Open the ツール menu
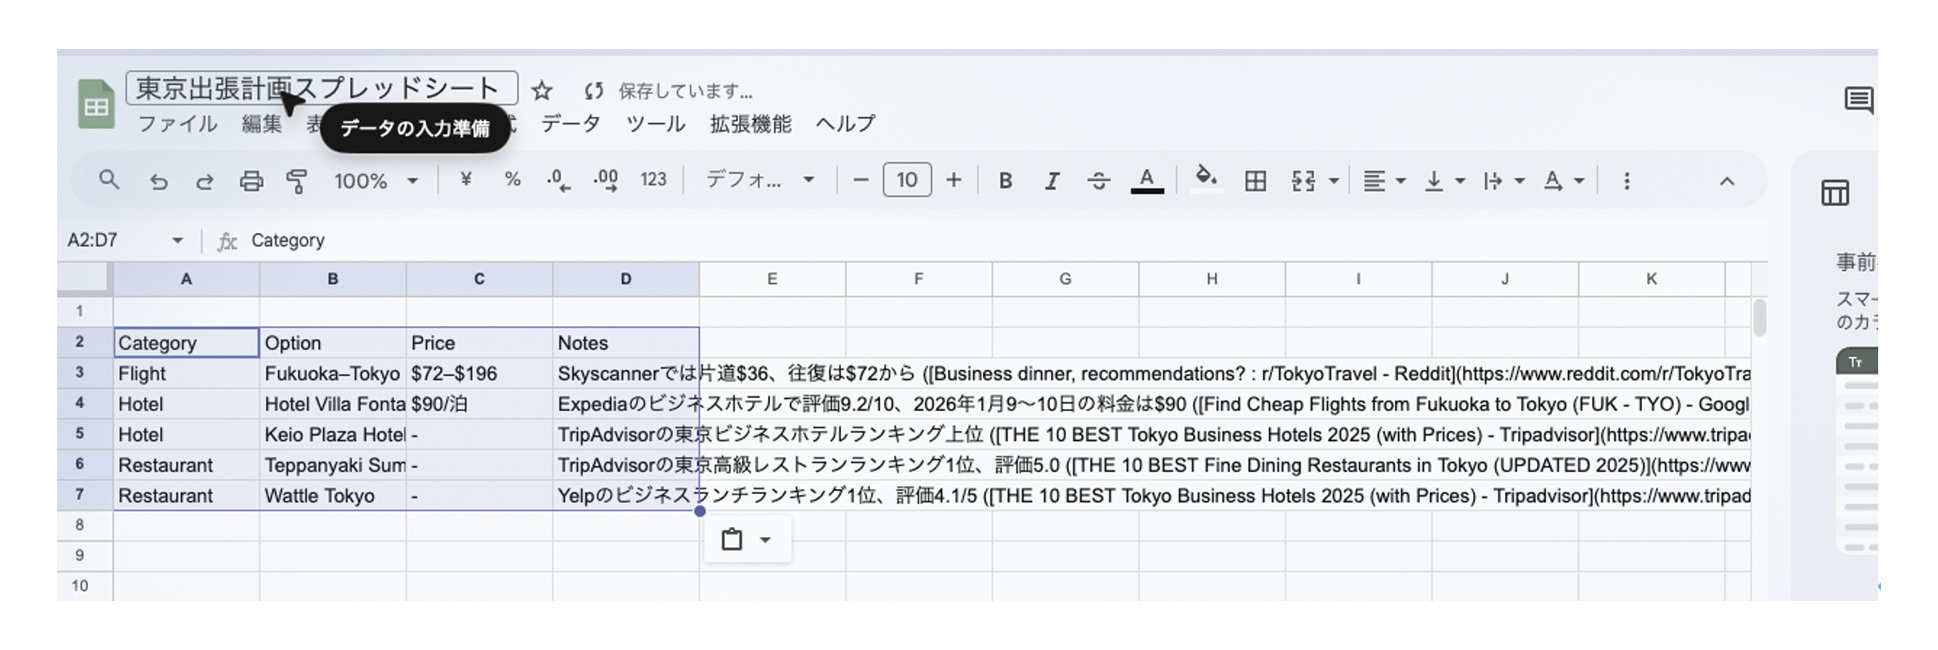1938x650 pixels. coord(655,124)
